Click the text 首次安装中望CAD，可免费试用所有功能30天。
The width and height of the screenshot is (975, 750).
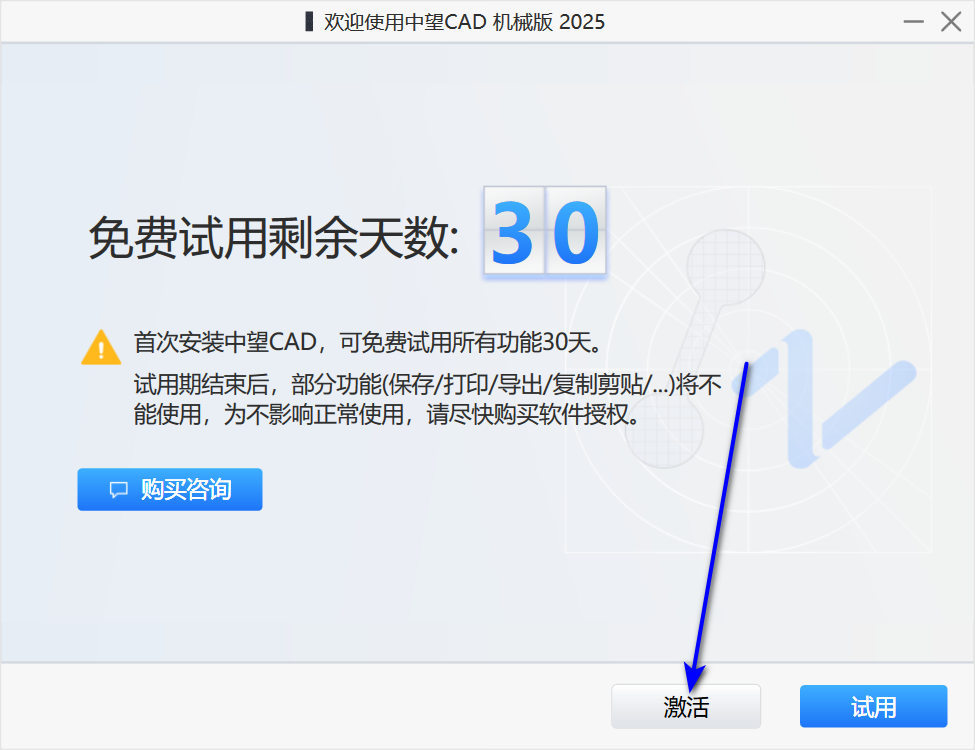[367, 342]
